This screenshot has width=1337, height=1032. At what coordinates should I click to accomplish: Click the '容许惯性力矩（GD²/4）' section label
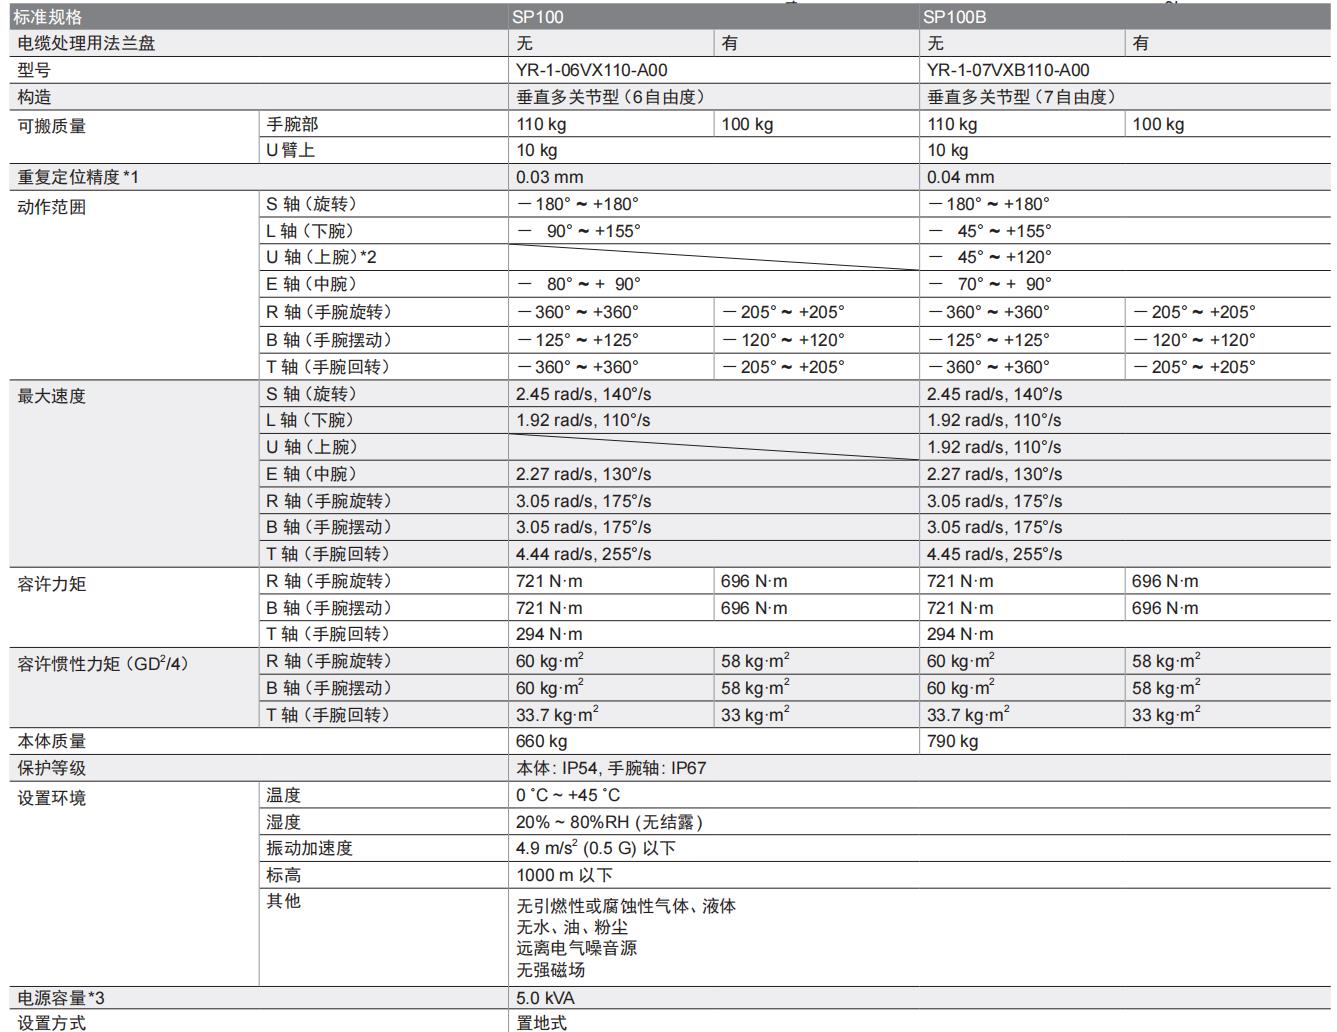(x=103, y=663)
